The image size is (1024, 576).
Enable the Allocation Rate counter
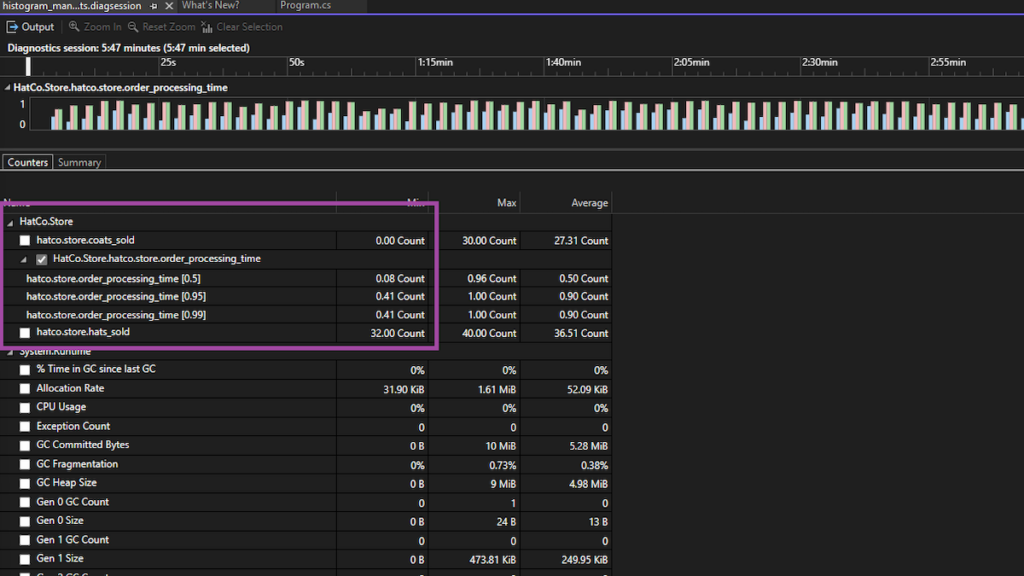[23, 388]
